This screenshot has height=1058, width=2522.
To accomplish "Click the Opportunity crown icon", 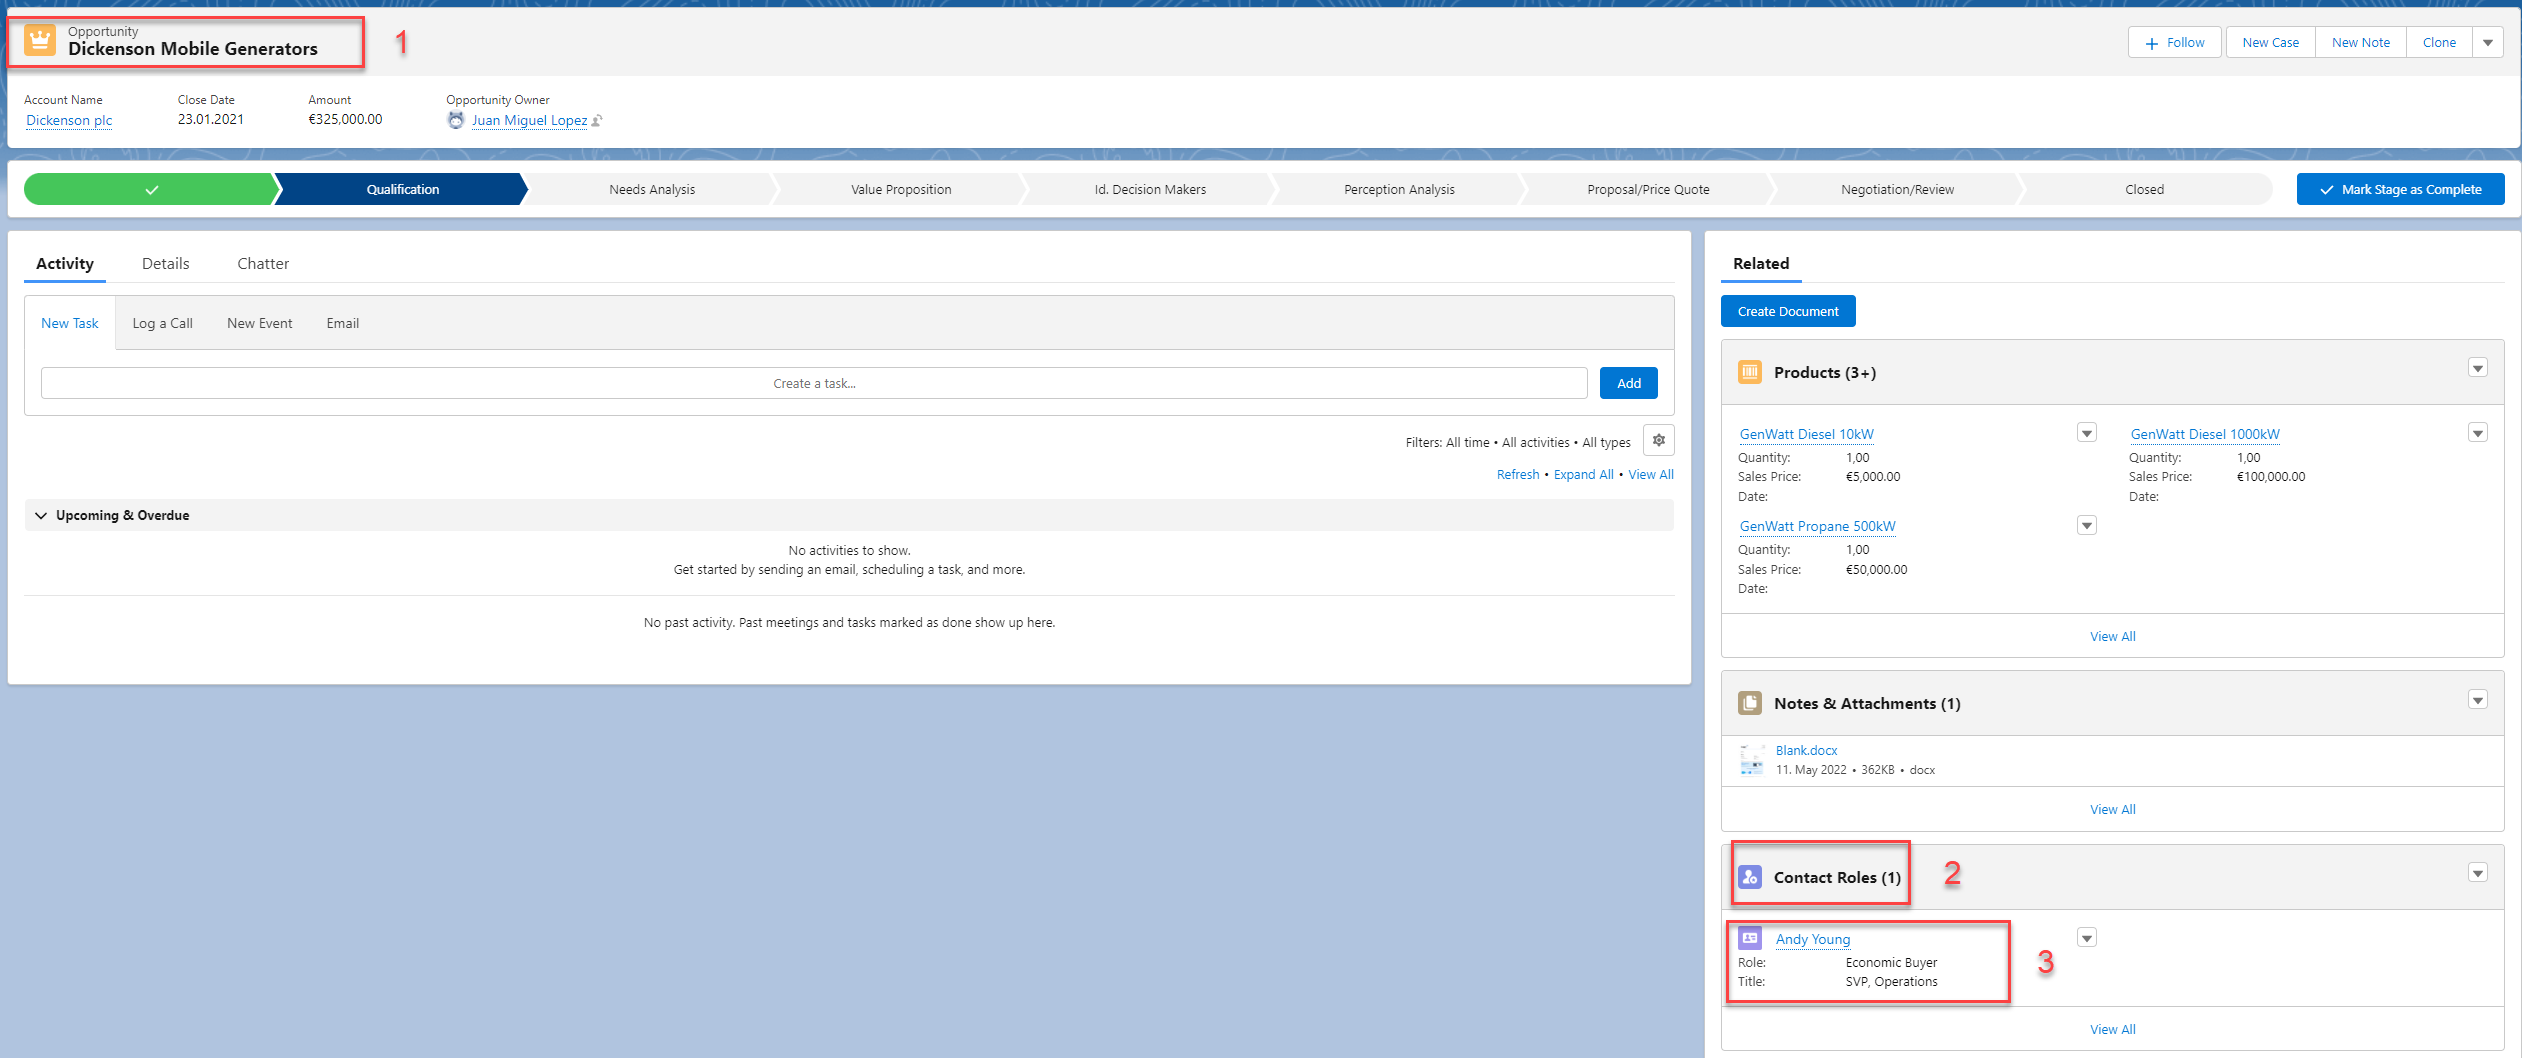I will [40, 41].
